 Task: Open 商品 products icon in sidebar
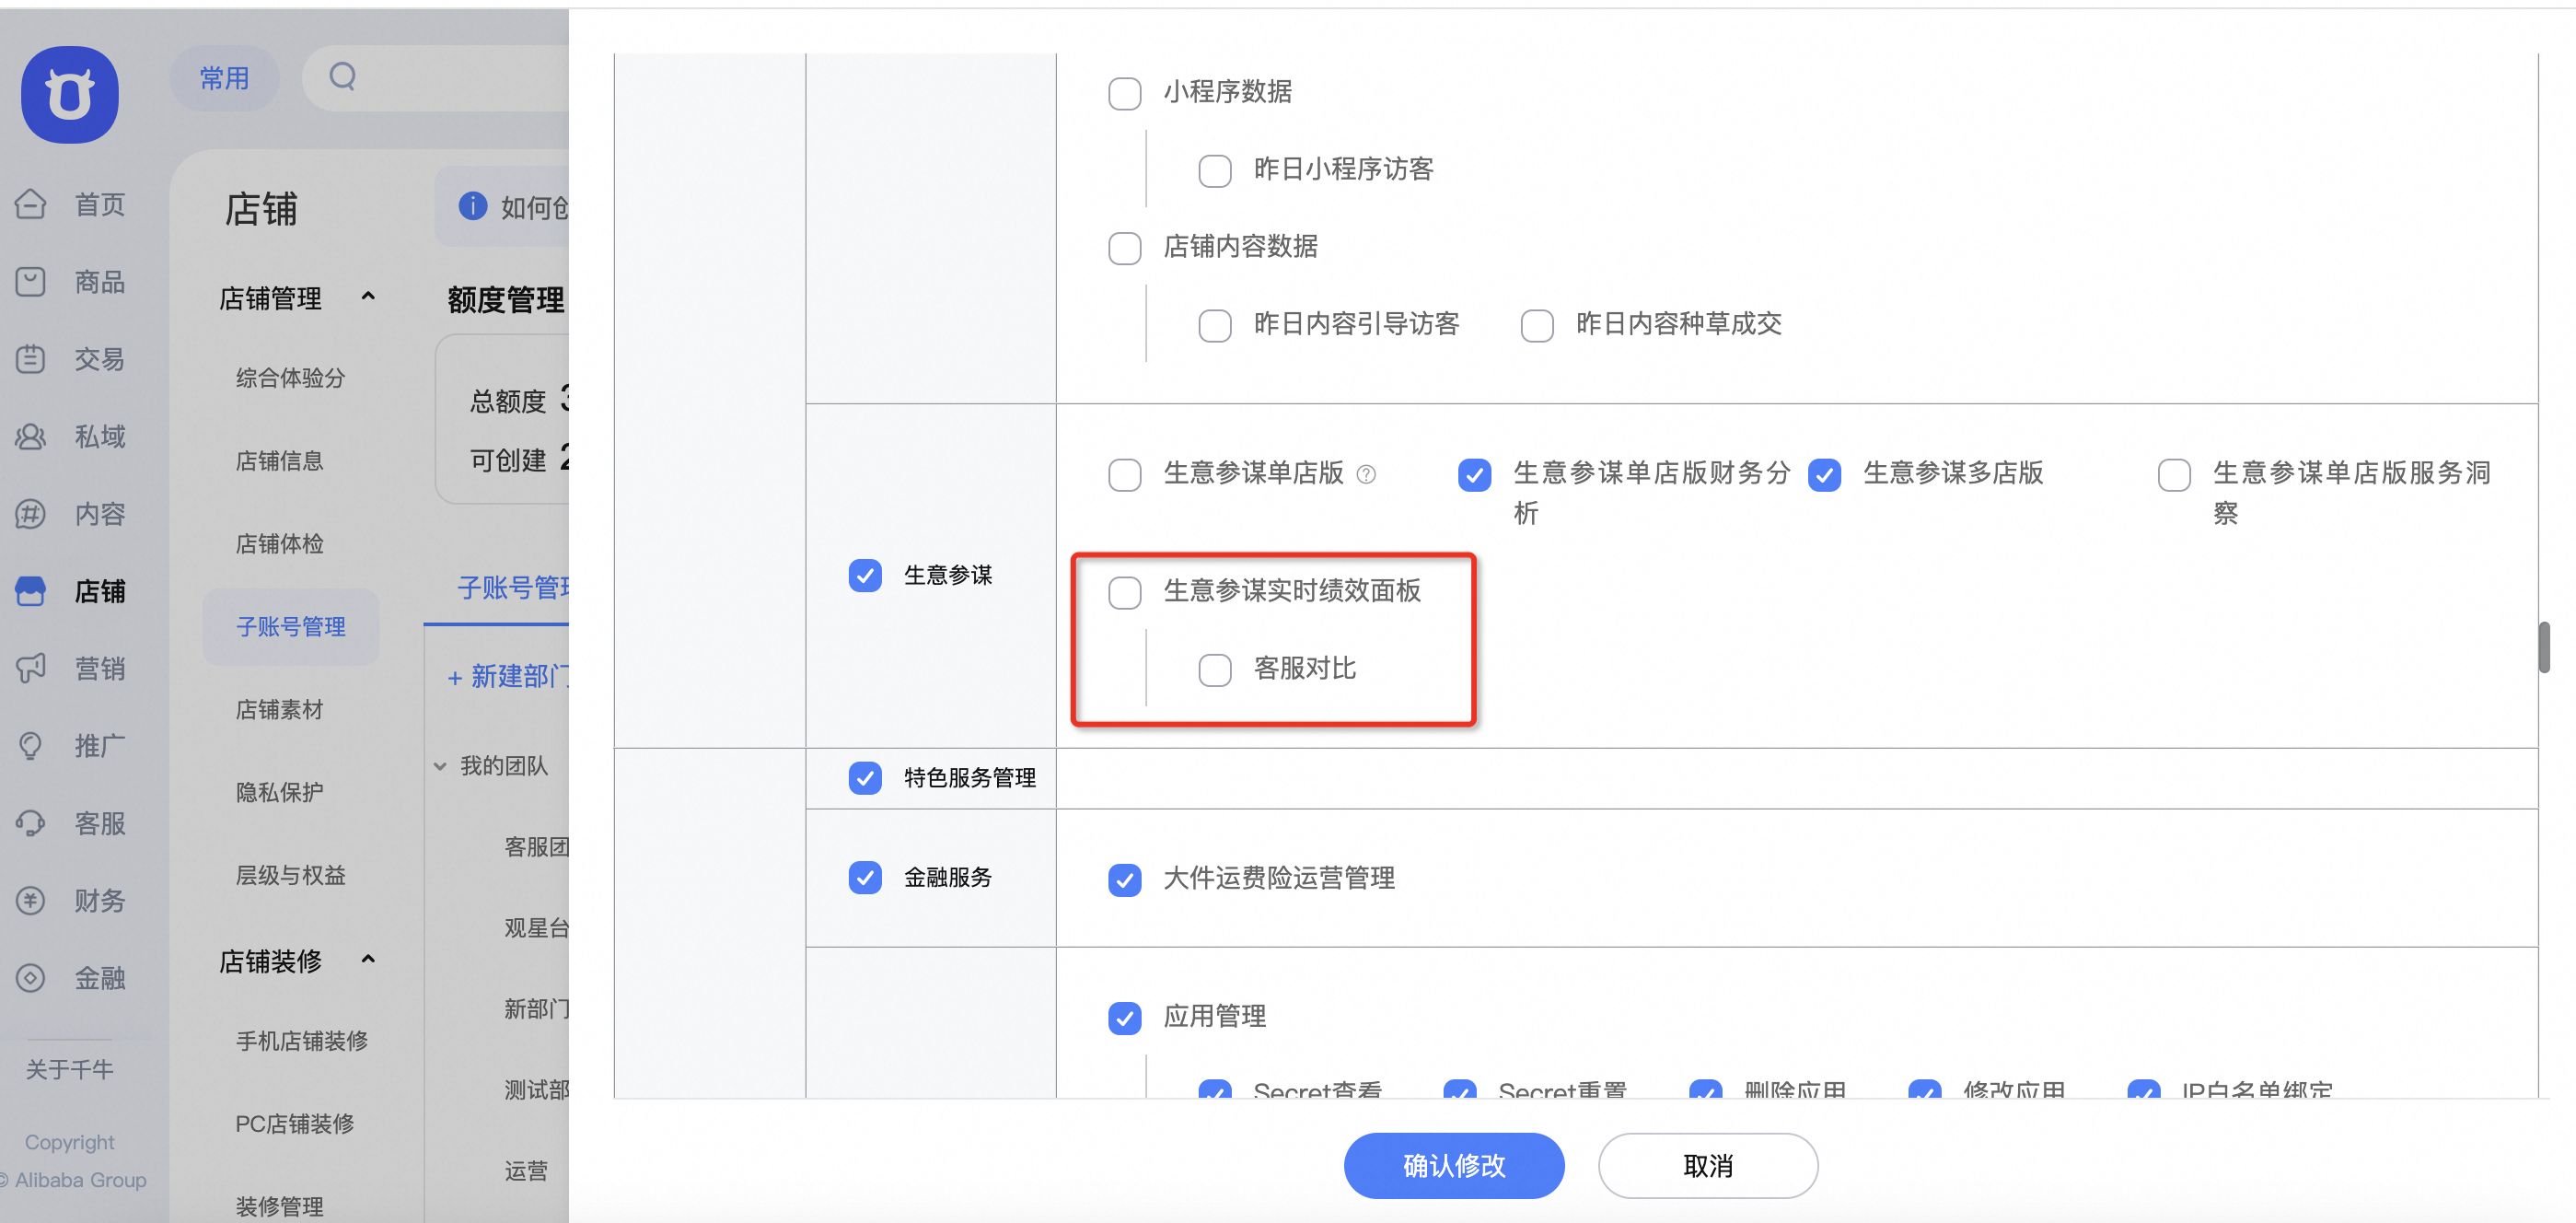pos(31,282)
